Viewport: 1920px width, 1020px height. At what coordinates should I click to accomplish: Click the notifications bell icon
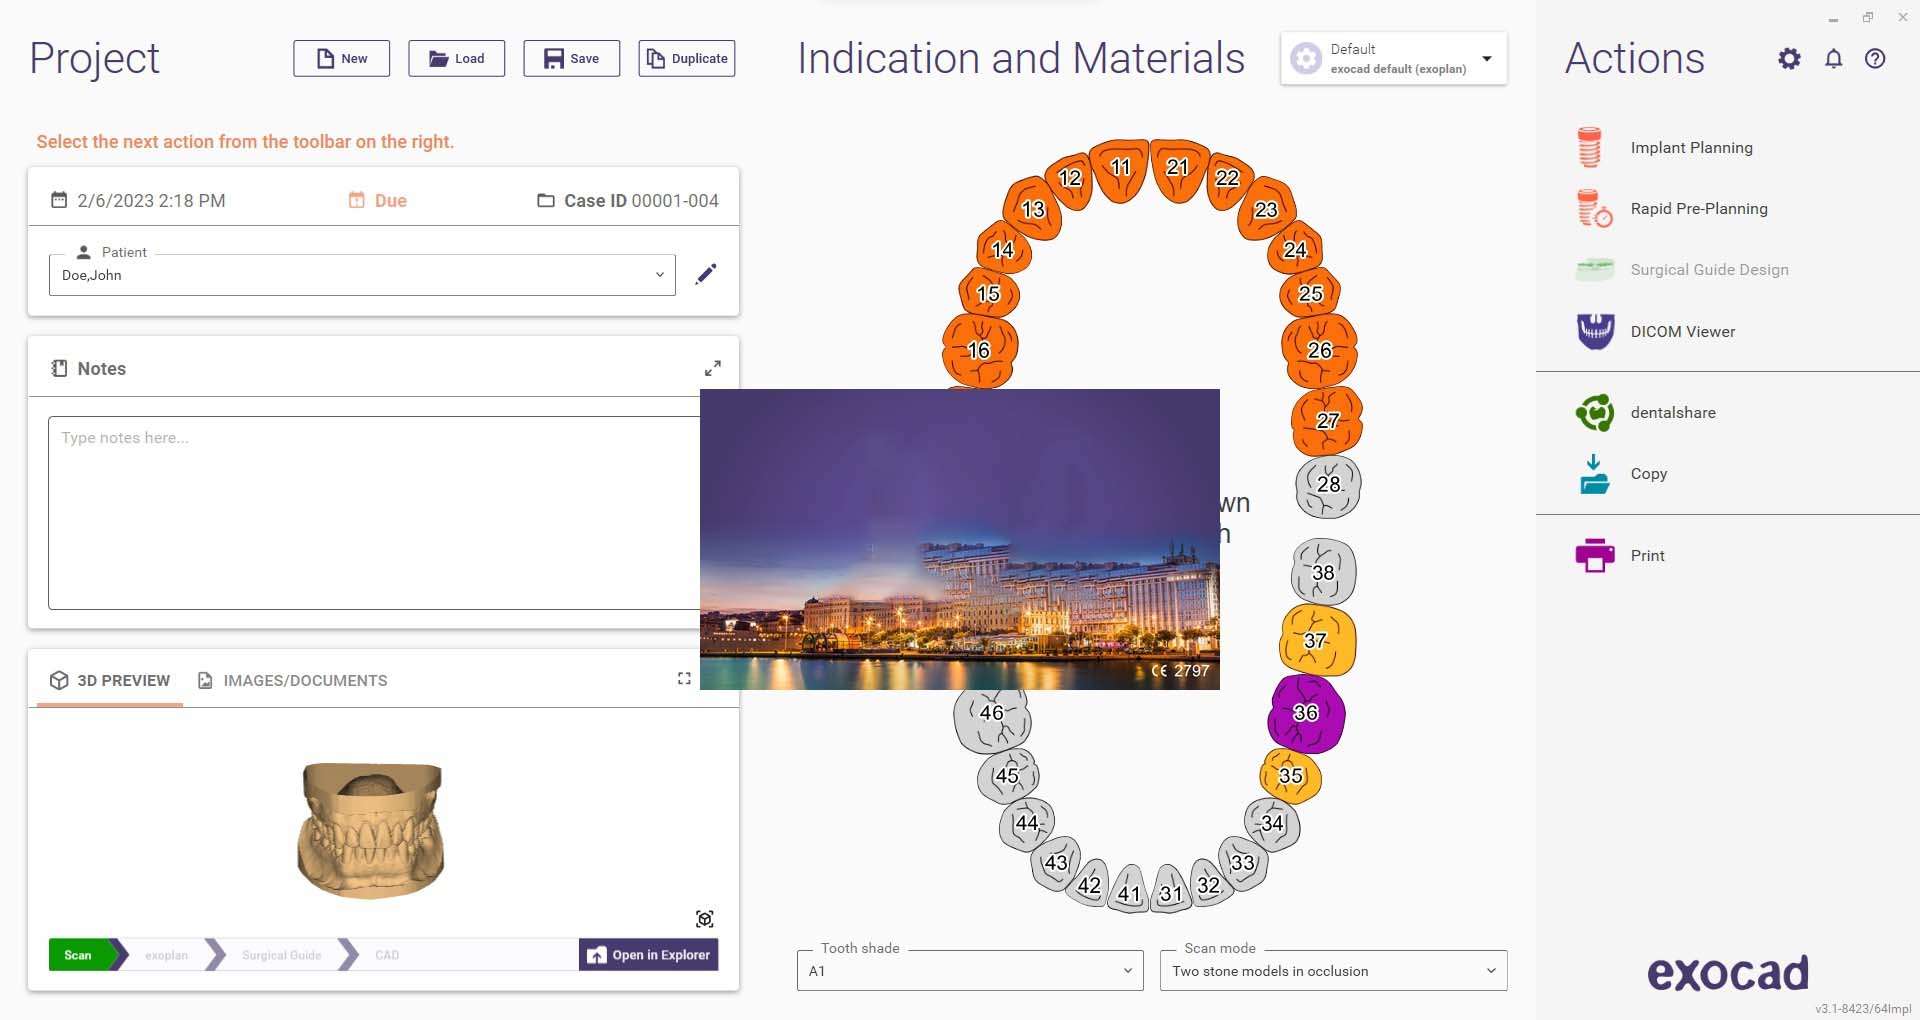(1833, 59)
